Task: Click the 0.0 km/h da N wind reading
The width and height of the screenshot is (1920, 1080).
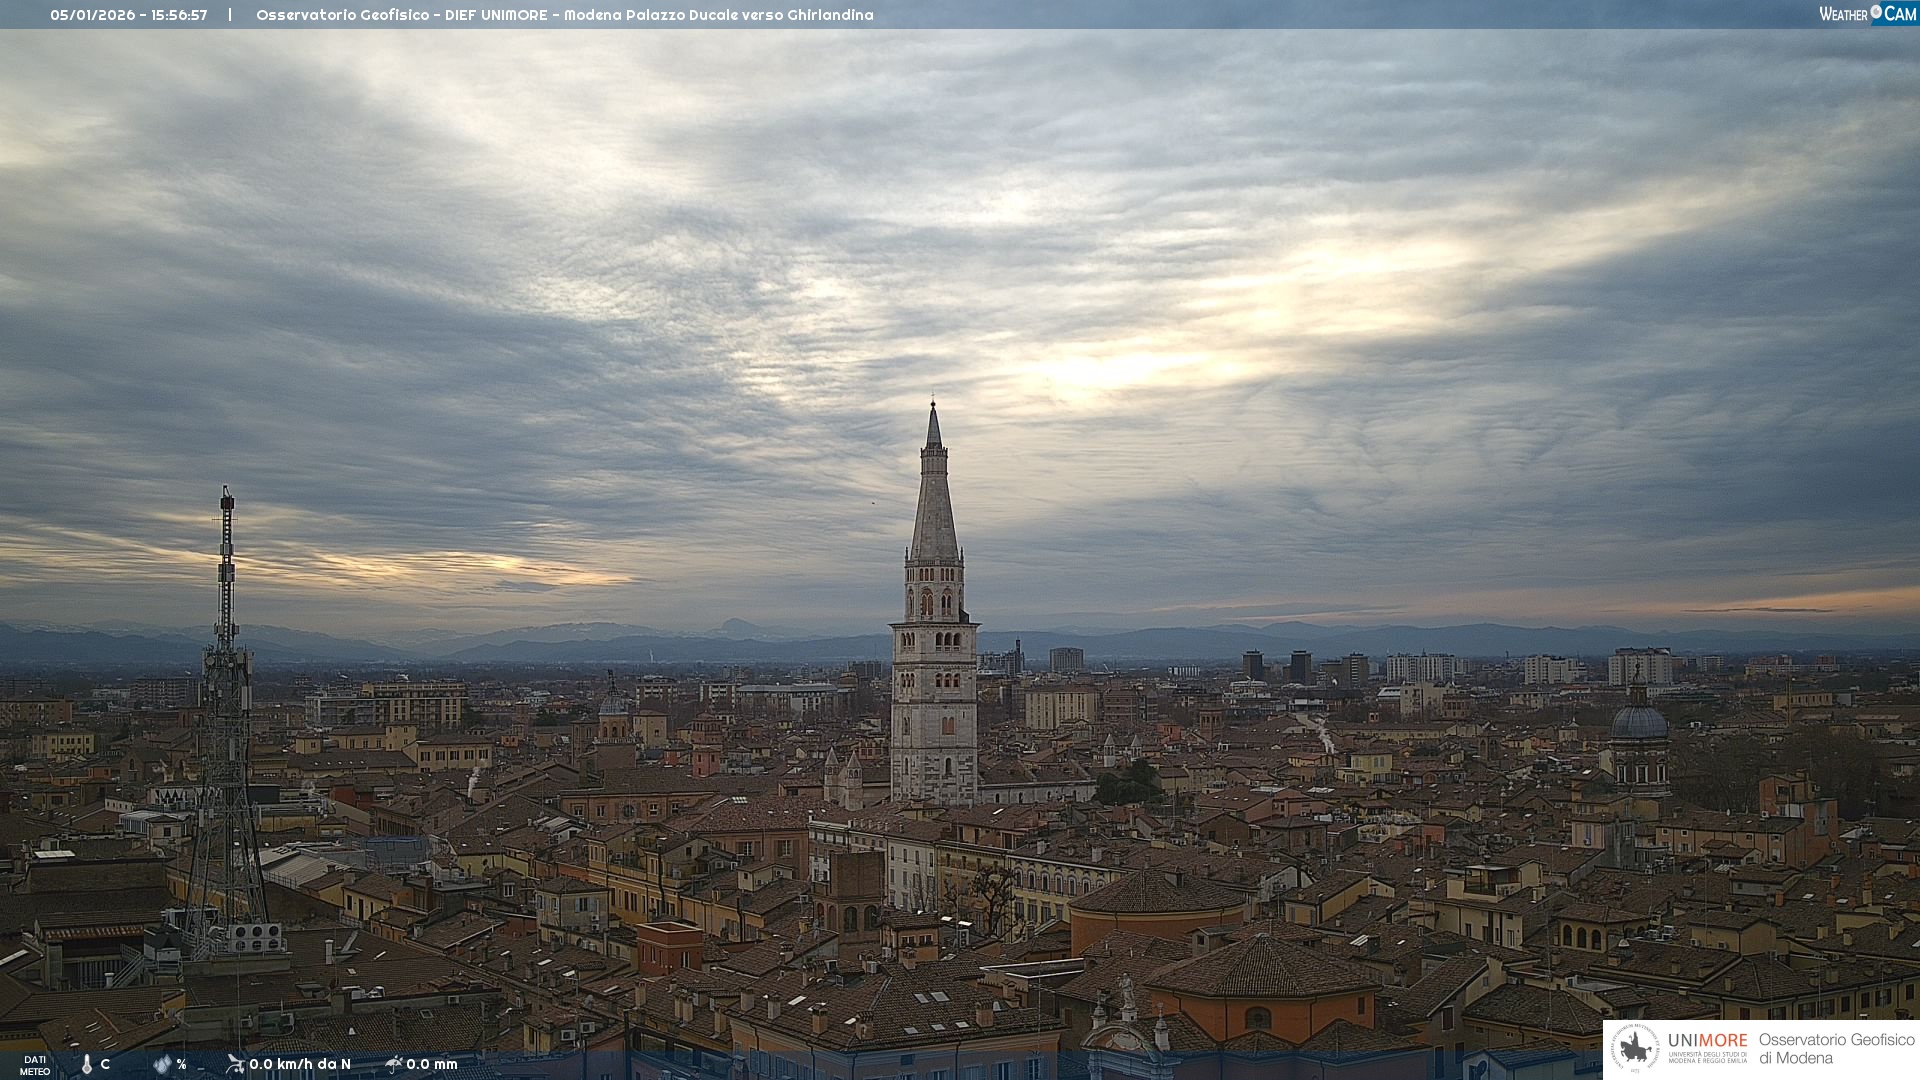Action: (300, 1064)
